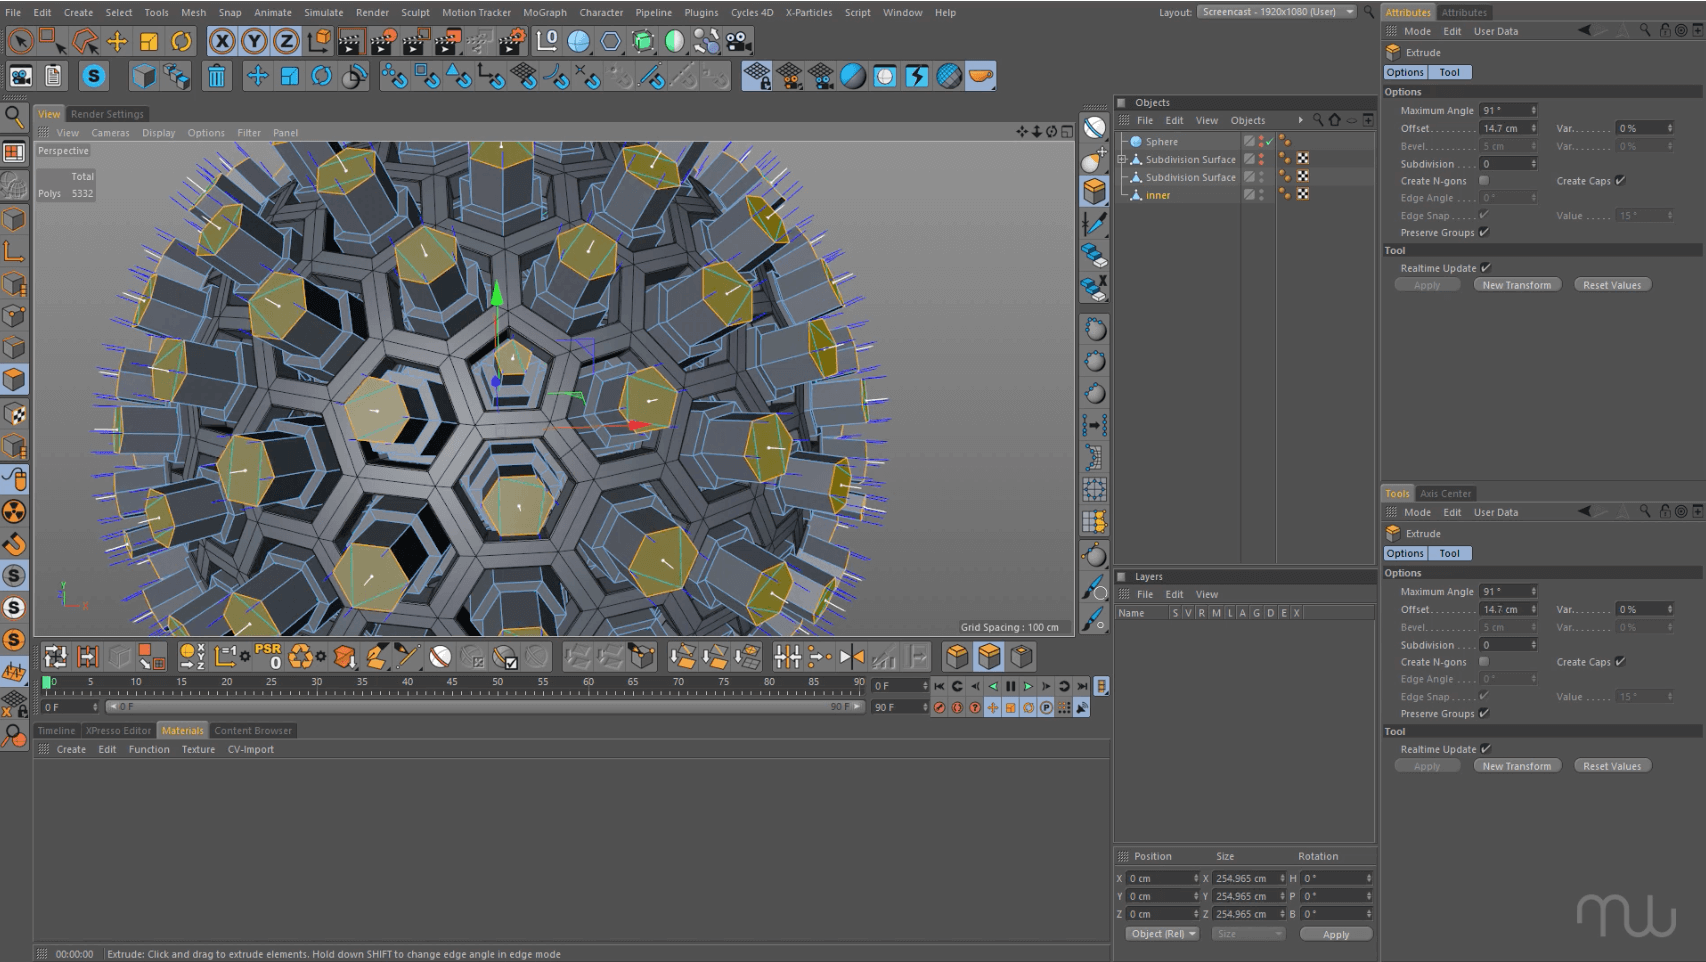This screenshot has height=962, width=1706.
Task: Open the MoGraph menu
Action: pos(544,12)
